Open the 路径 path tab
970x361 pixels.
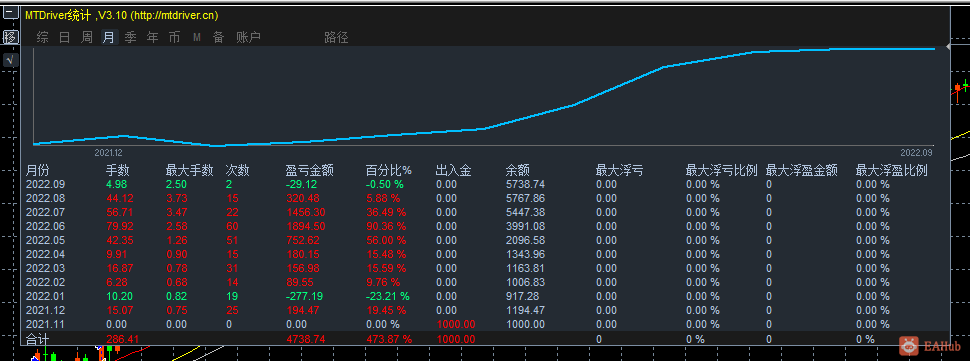click(x=337, y=38)
